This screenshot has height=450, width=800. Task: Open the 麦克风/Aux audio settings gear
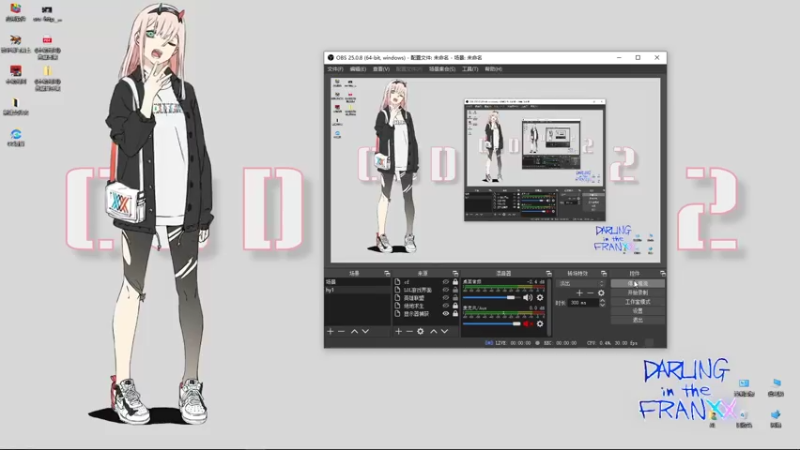pos(540,323)
